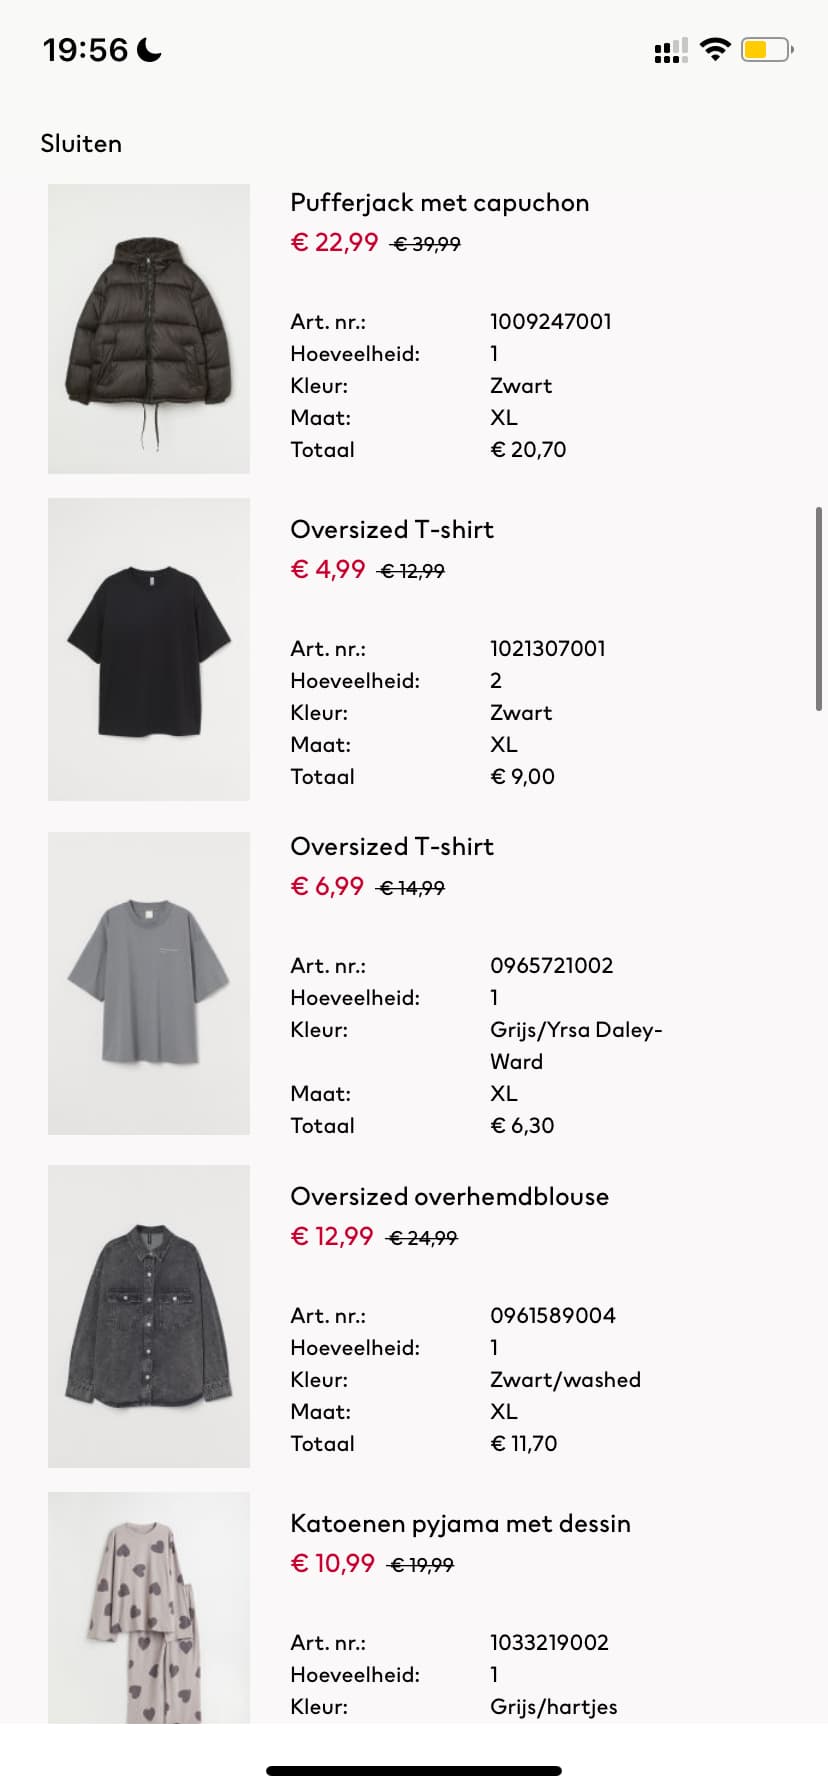The image size is (828, 1792).
Task: Tap the moon focus mode icon
Action: 149,49
